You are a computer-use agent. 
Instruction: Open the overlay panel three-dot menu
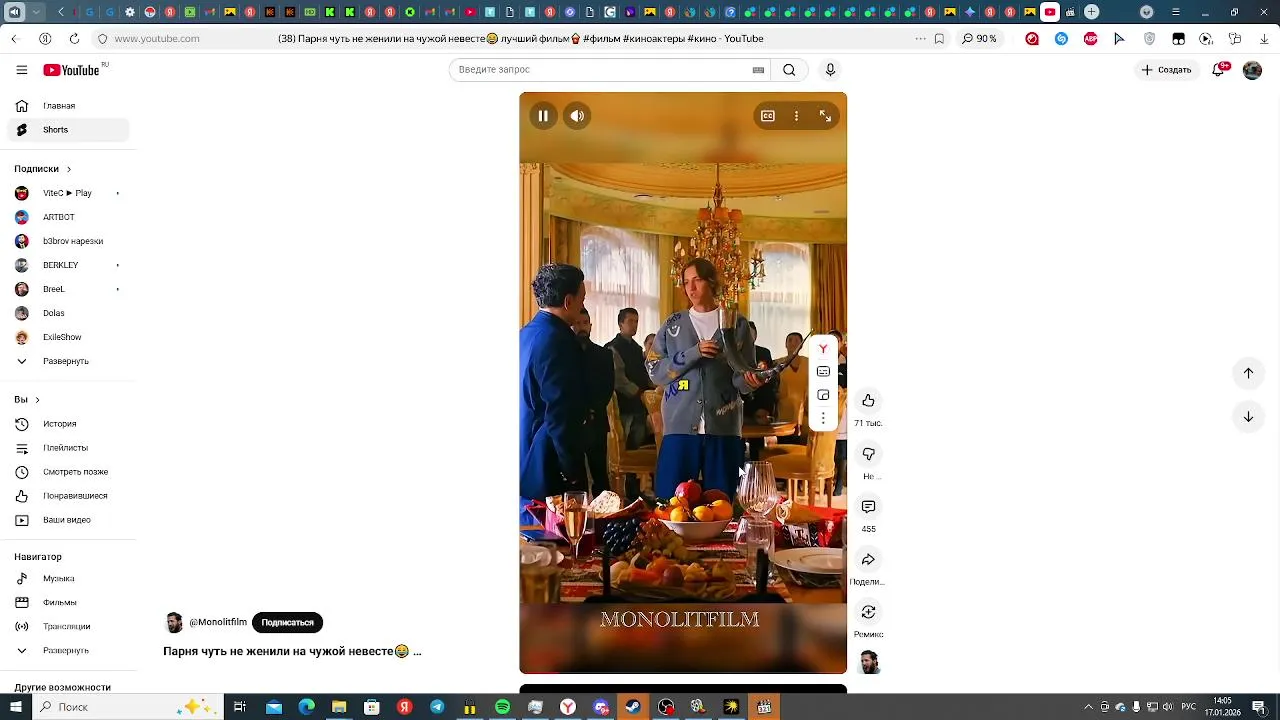pos(823,419)
